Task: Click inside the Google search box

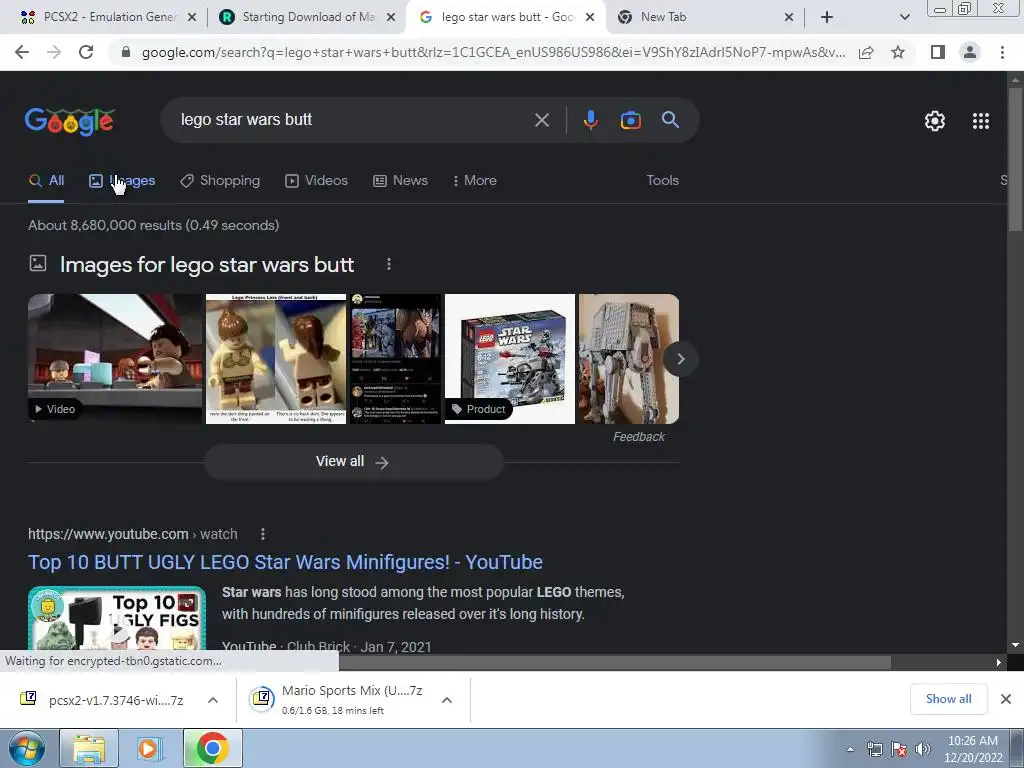Action: (353, 120)
